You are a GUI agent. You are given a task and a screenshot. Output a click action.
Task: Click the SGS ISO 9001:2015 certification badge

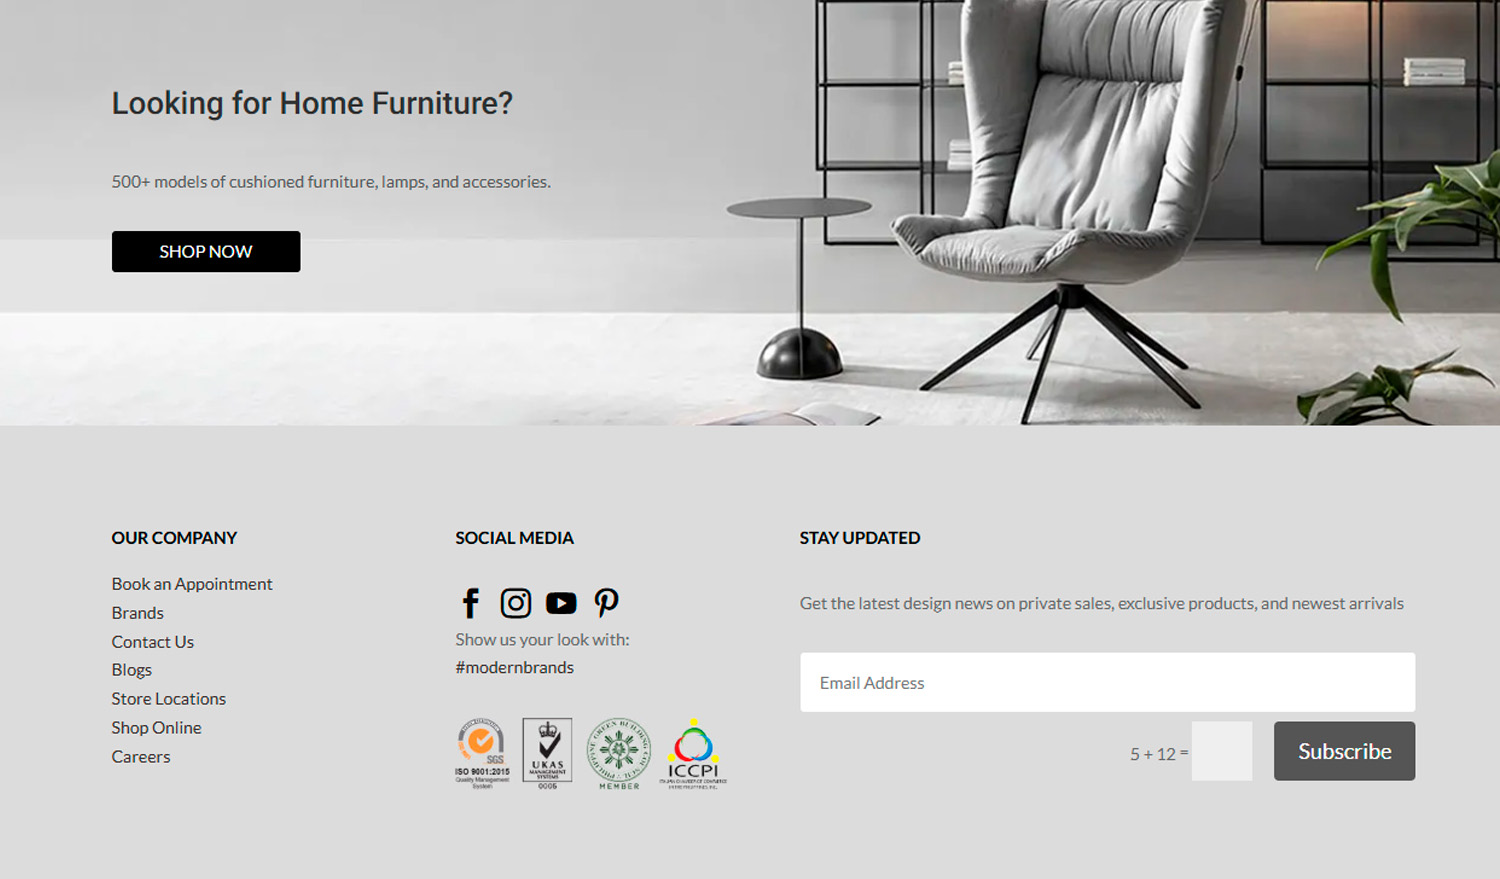(x=482, y=754)
